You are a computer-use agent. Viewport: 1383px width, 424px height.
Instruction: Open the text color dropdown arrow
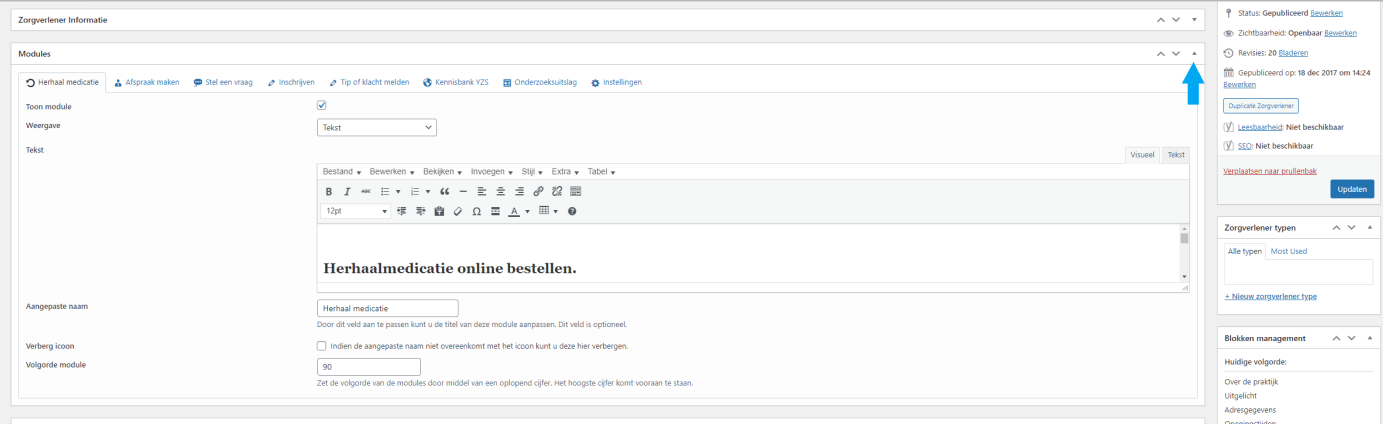pos(527,211)
